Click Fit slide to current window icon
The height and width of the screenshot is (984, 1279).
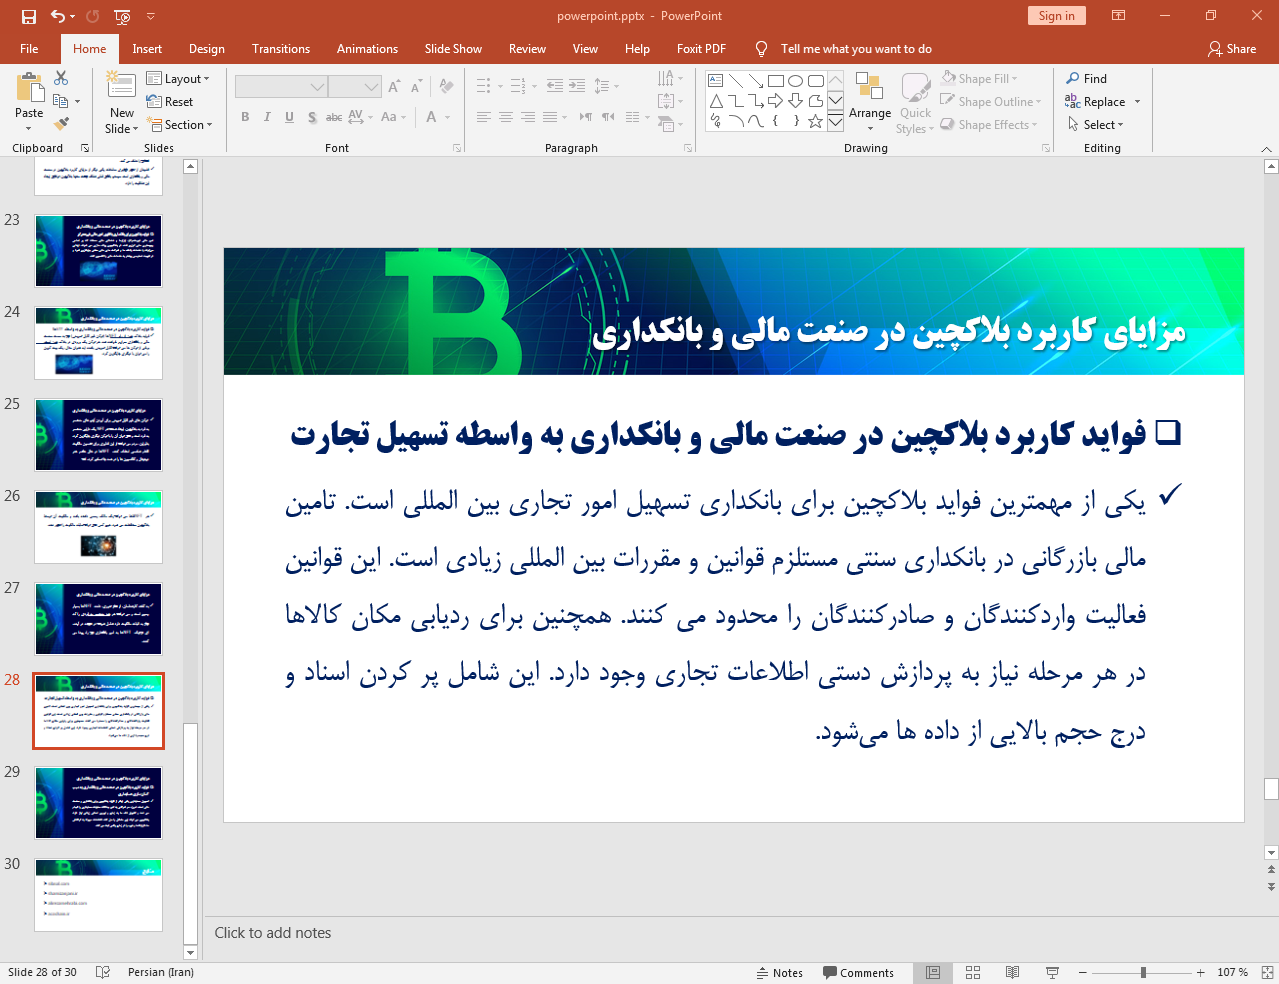click(1266, 972)
